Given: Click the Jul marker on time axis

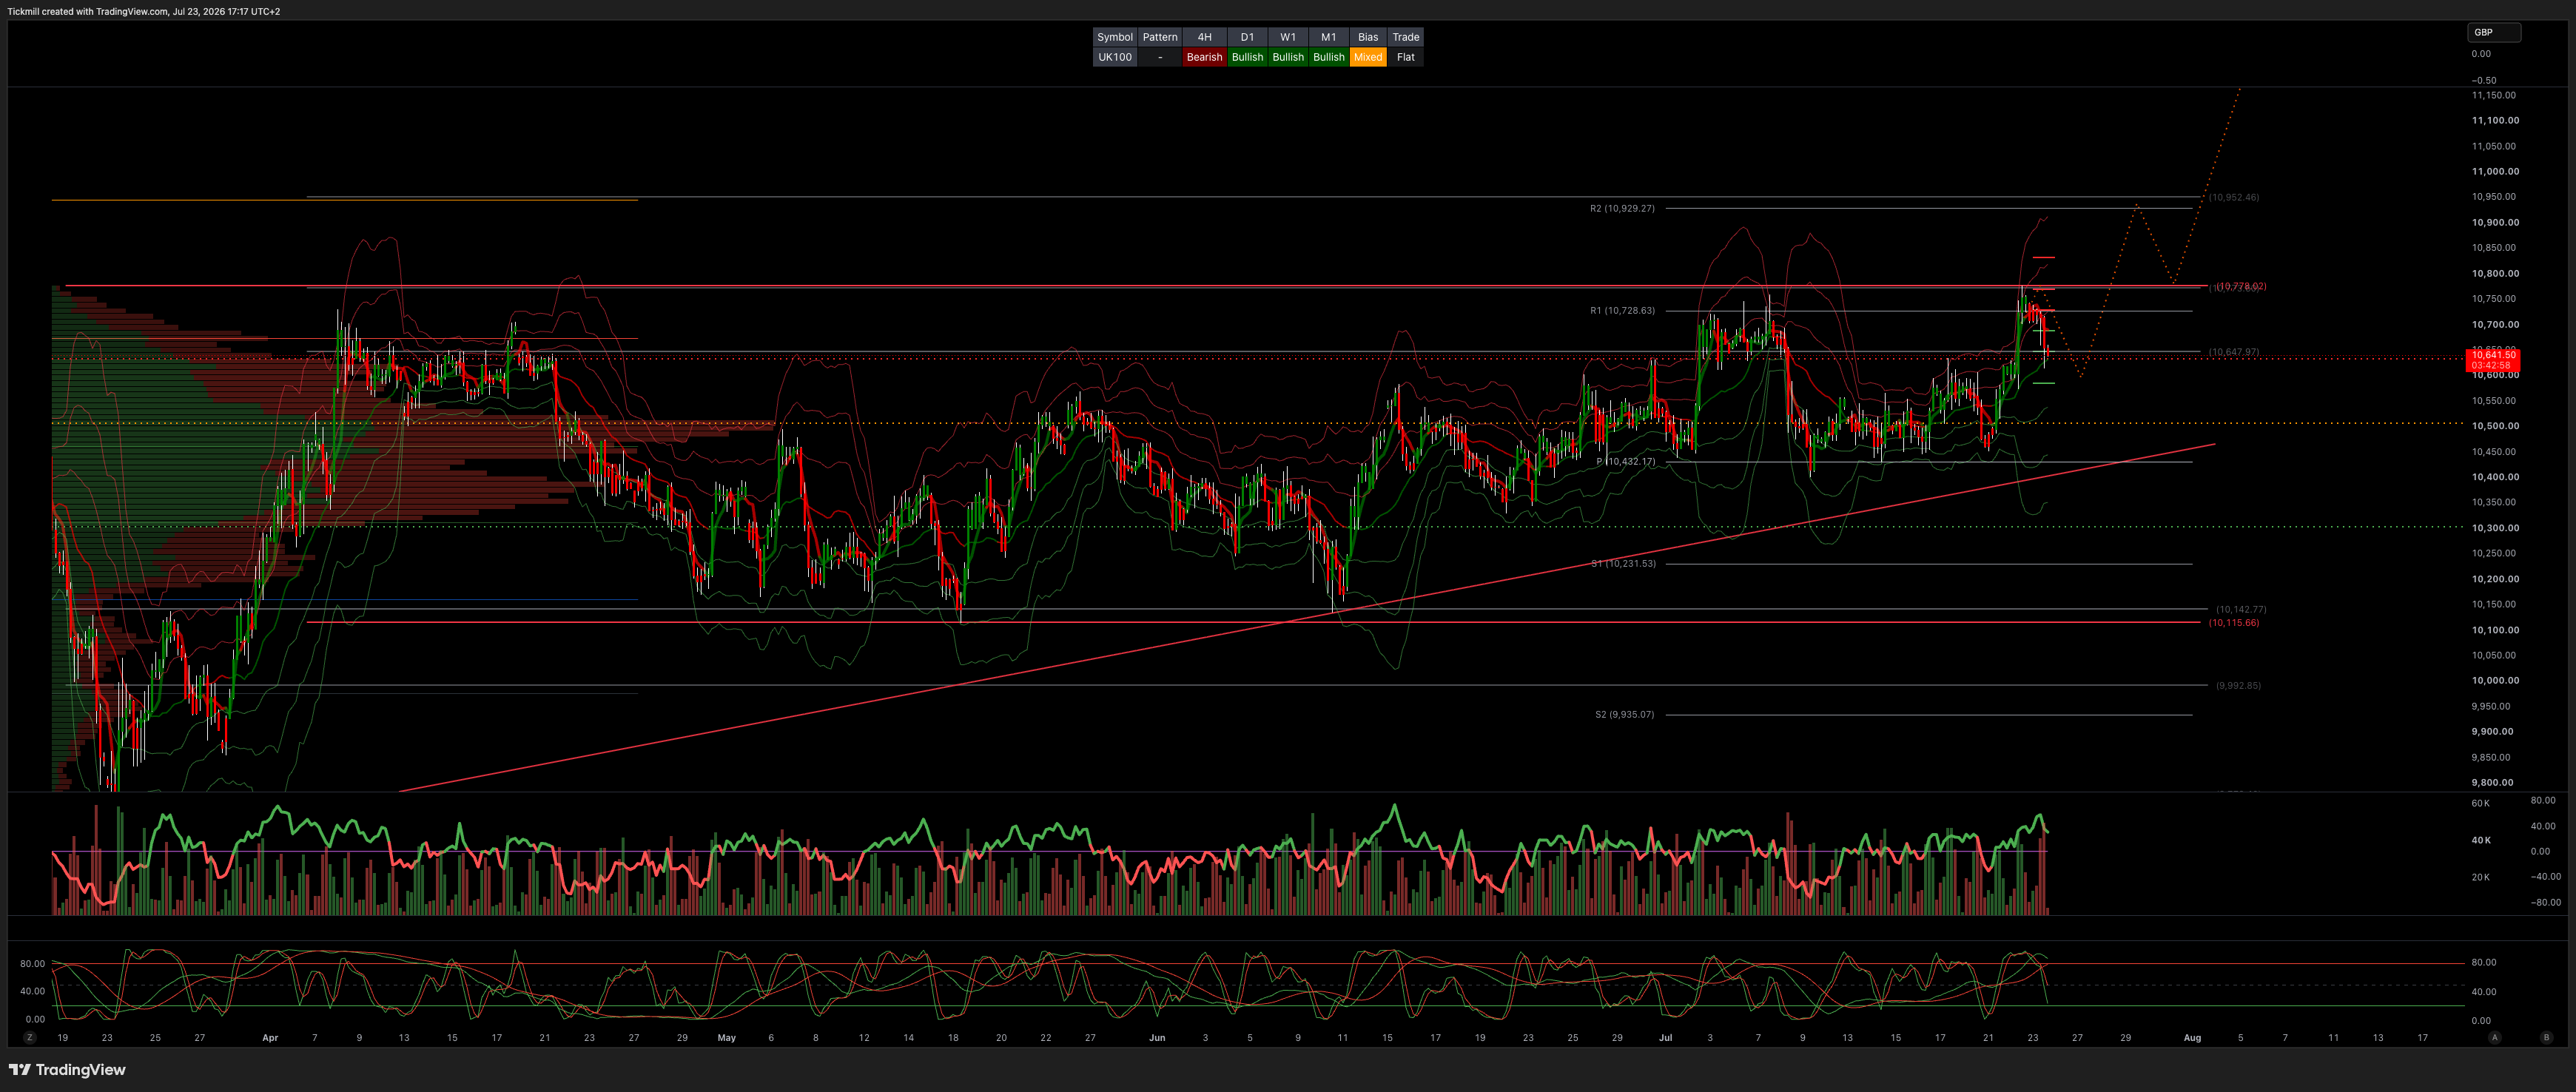Looking at the screenshot, I should [1665, 1038].
